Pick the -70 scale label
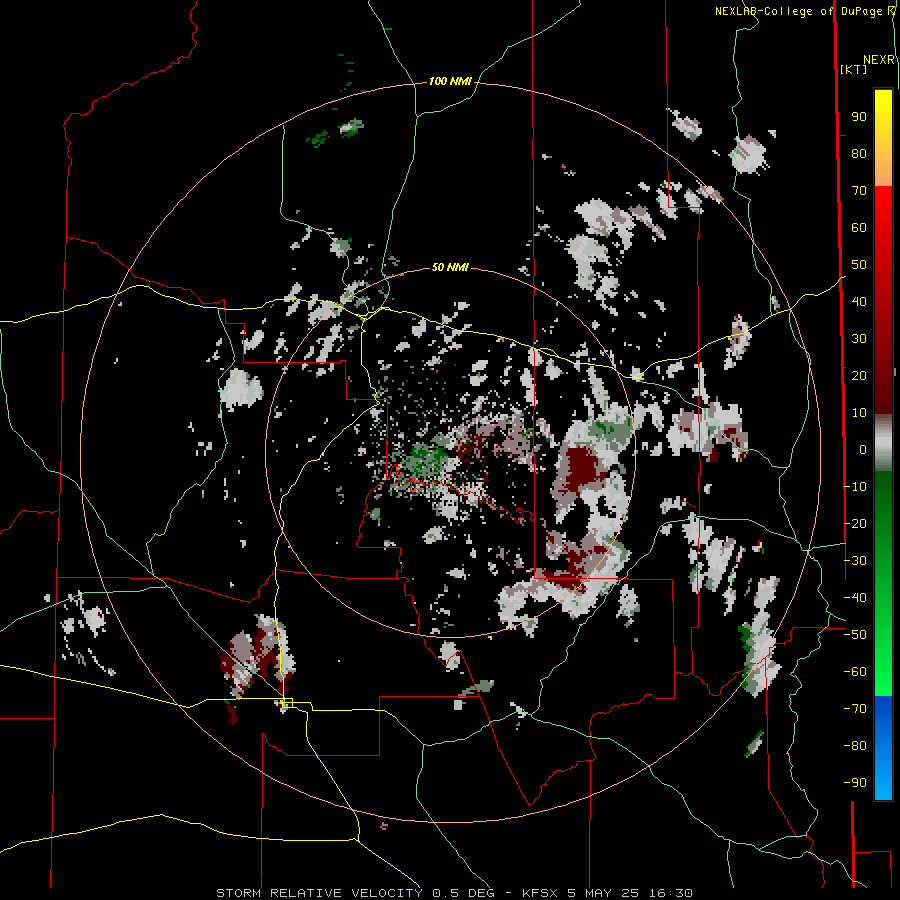Screen dimensions: 900x900 pyautogui.click(x=855, y=709)
